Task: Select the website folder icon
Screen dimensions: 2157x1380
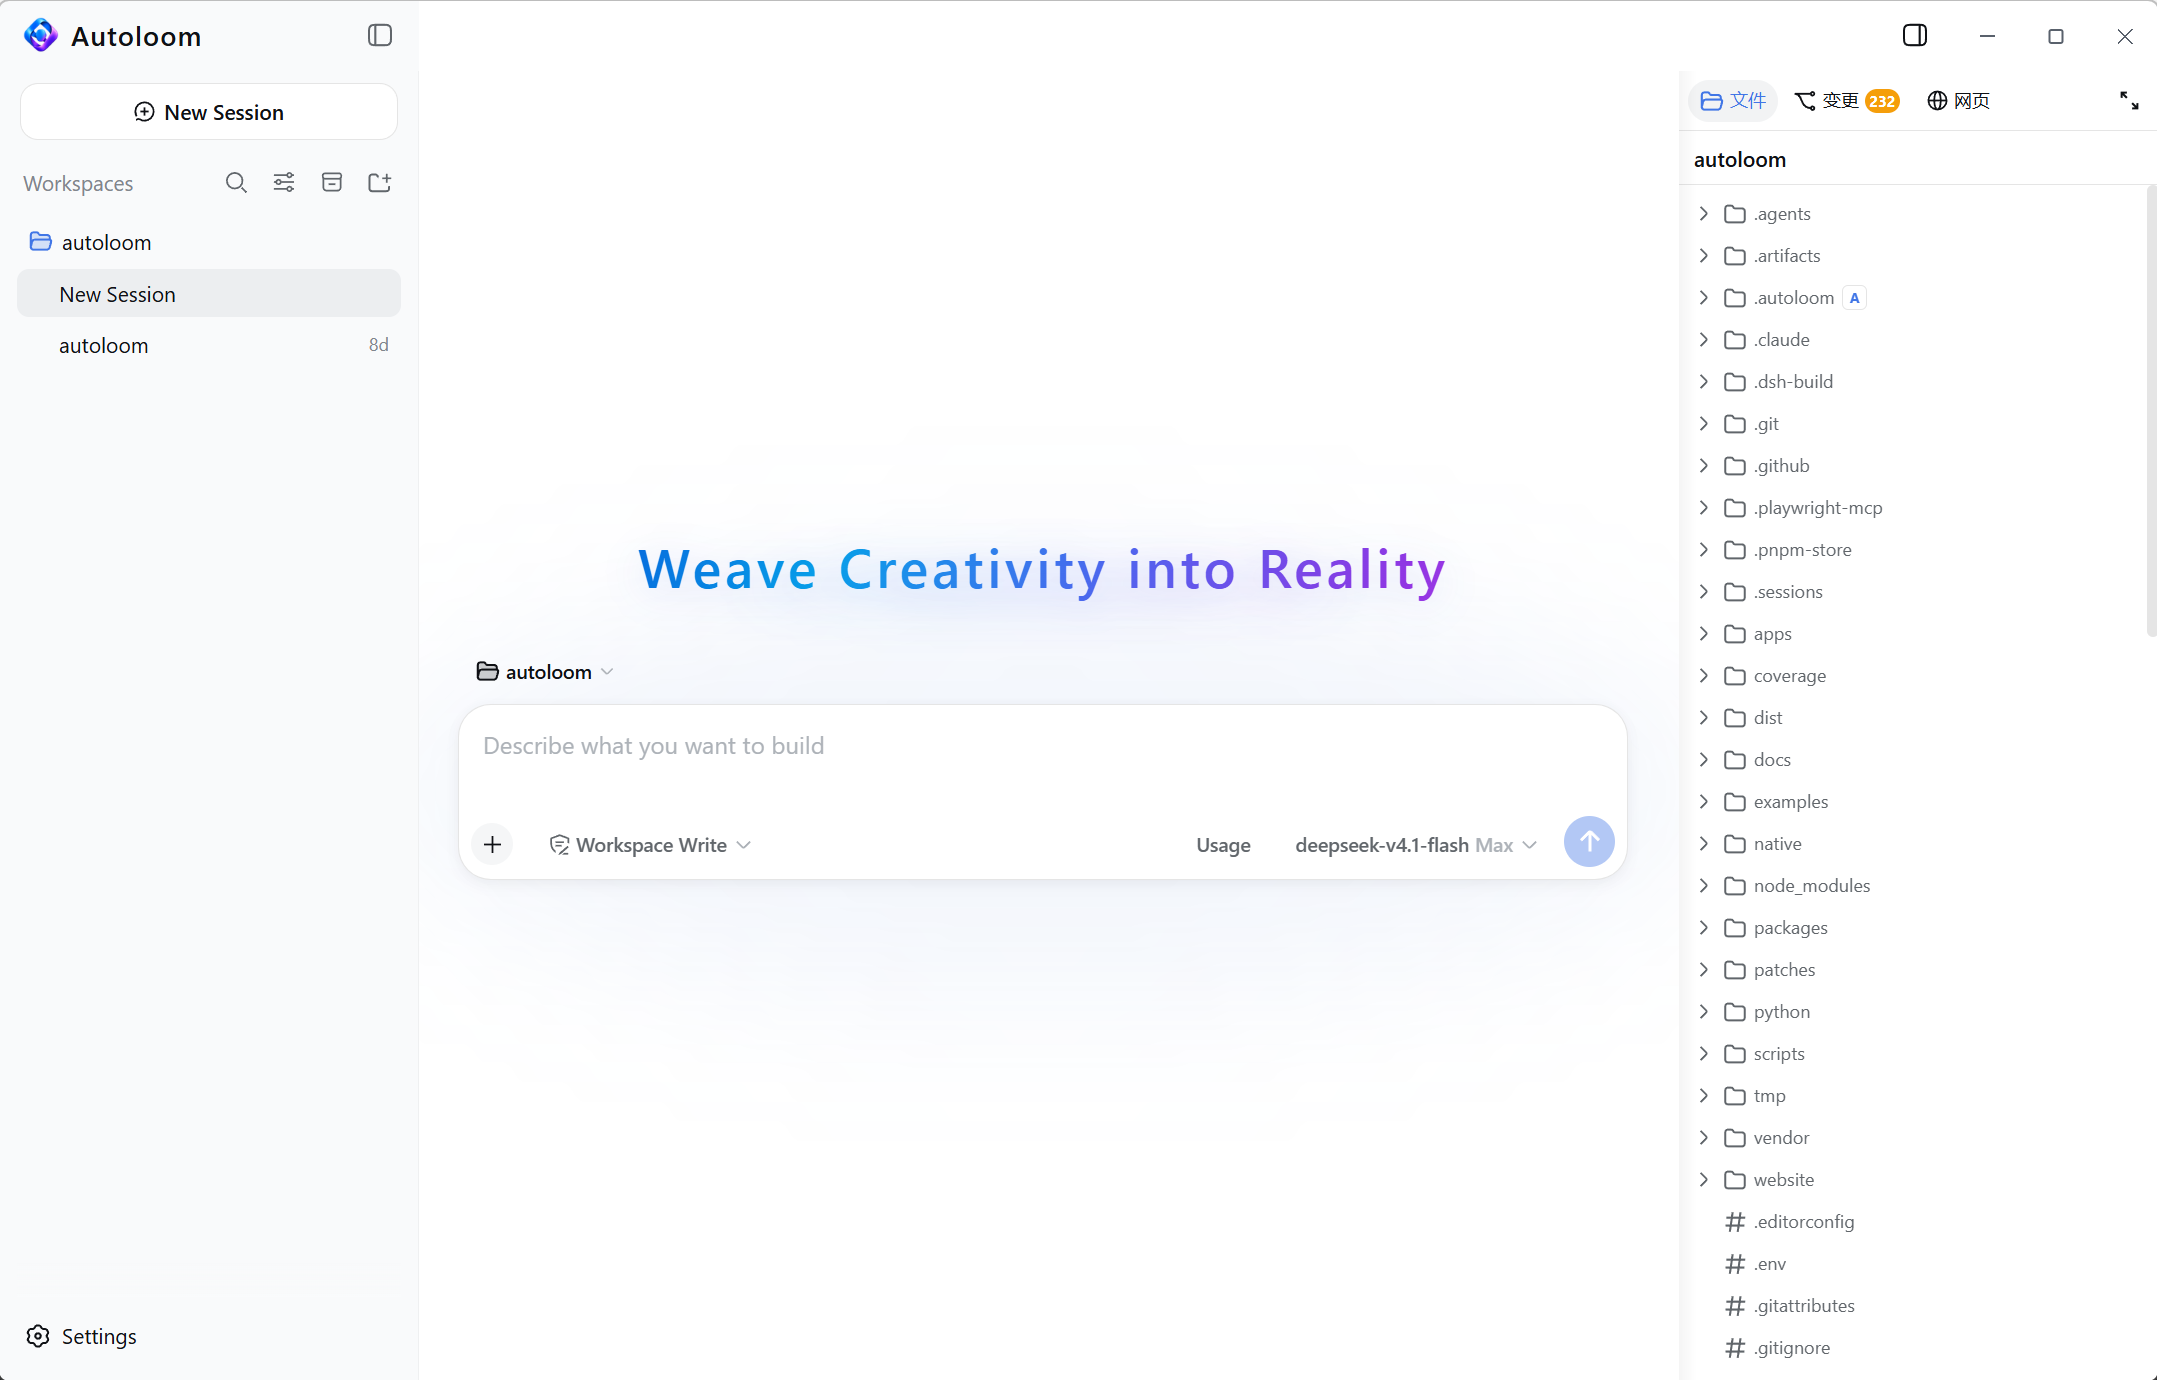Action: [x=1735, y=1180]
